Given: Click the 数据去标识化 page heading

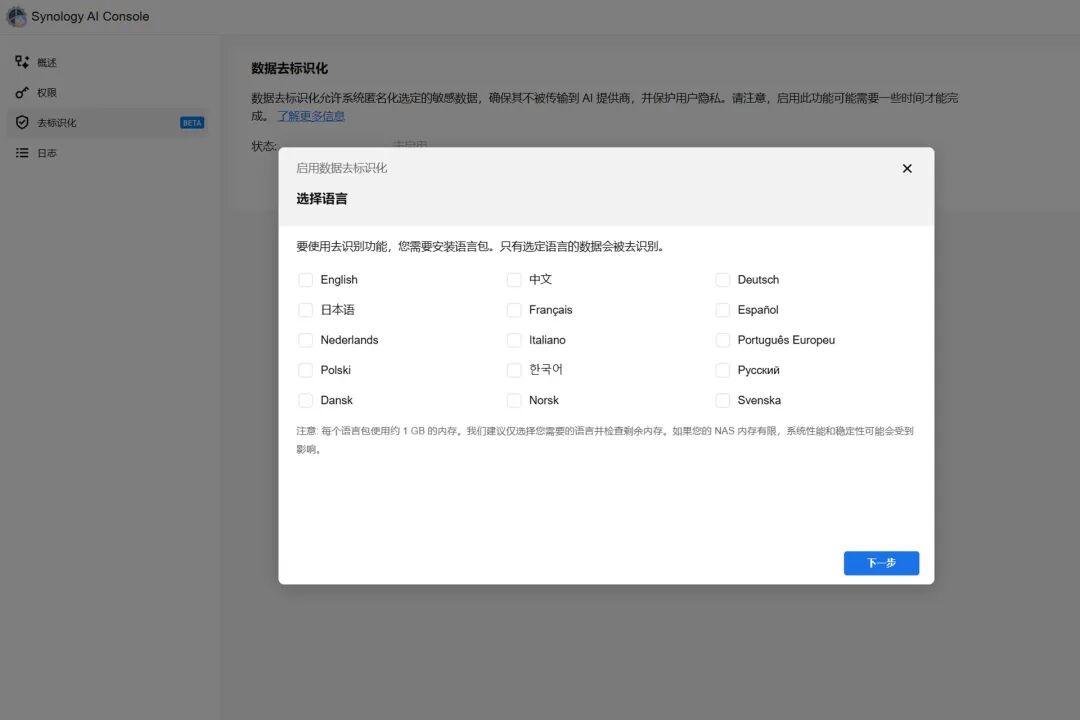Looking at the screenshot, I should coord(289,68).
